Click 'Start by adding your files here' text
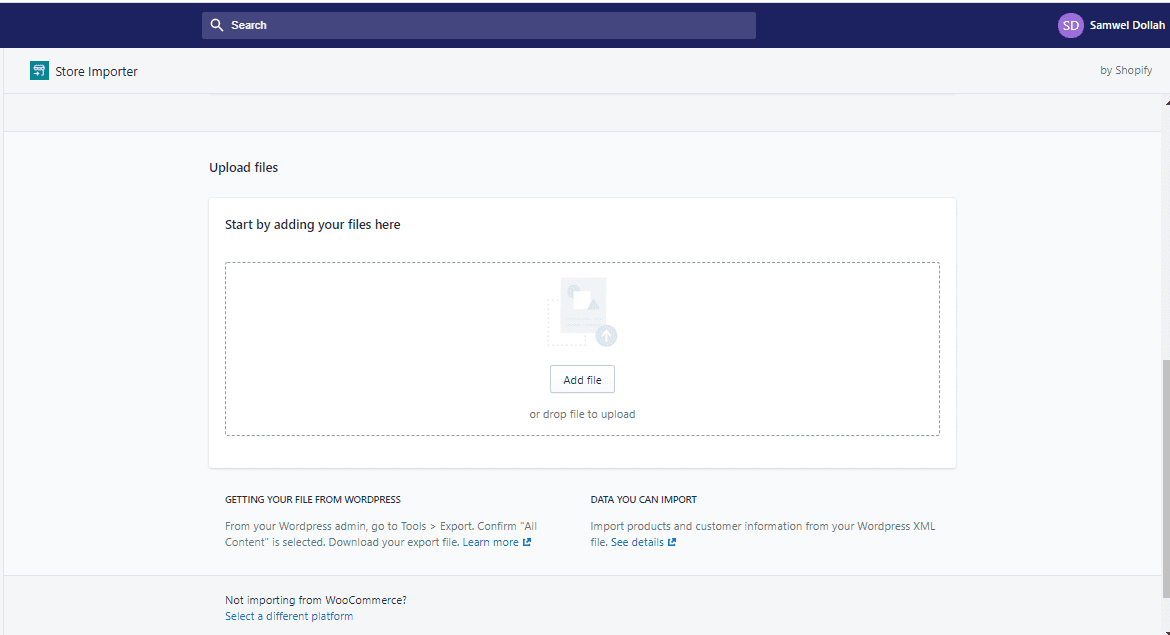 [x=313, y=225]
